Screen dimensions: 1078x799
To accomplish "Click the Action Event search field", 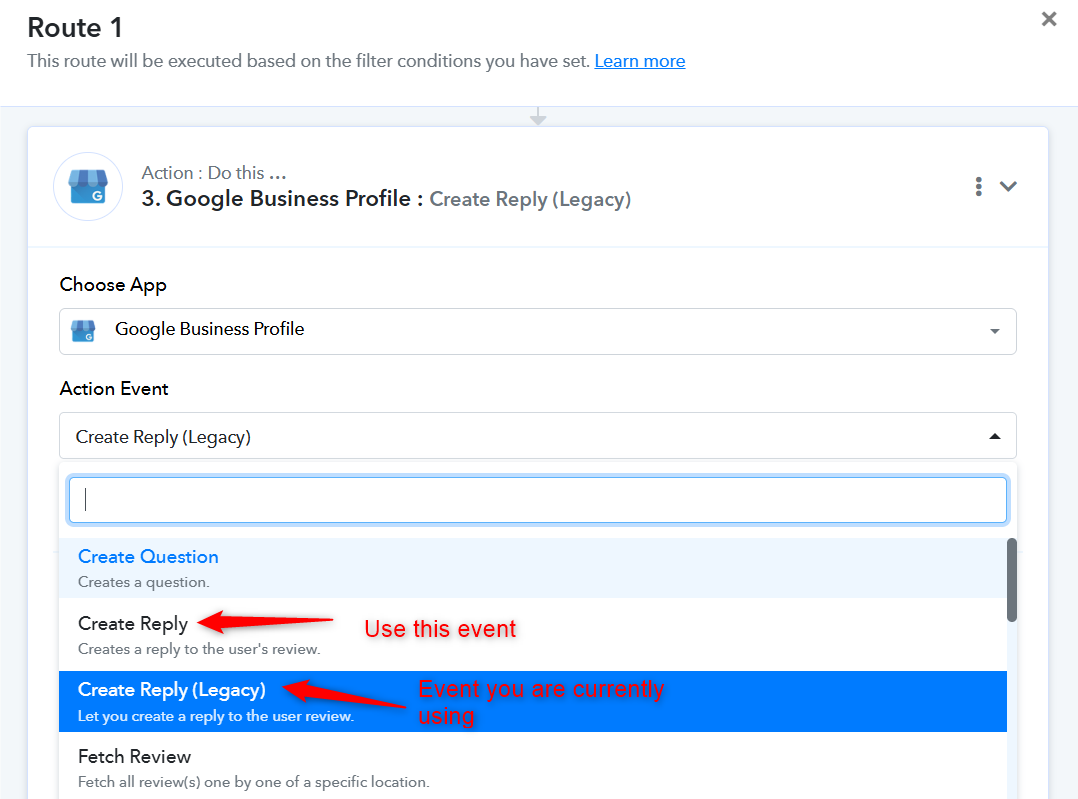I will pos(538,500).
